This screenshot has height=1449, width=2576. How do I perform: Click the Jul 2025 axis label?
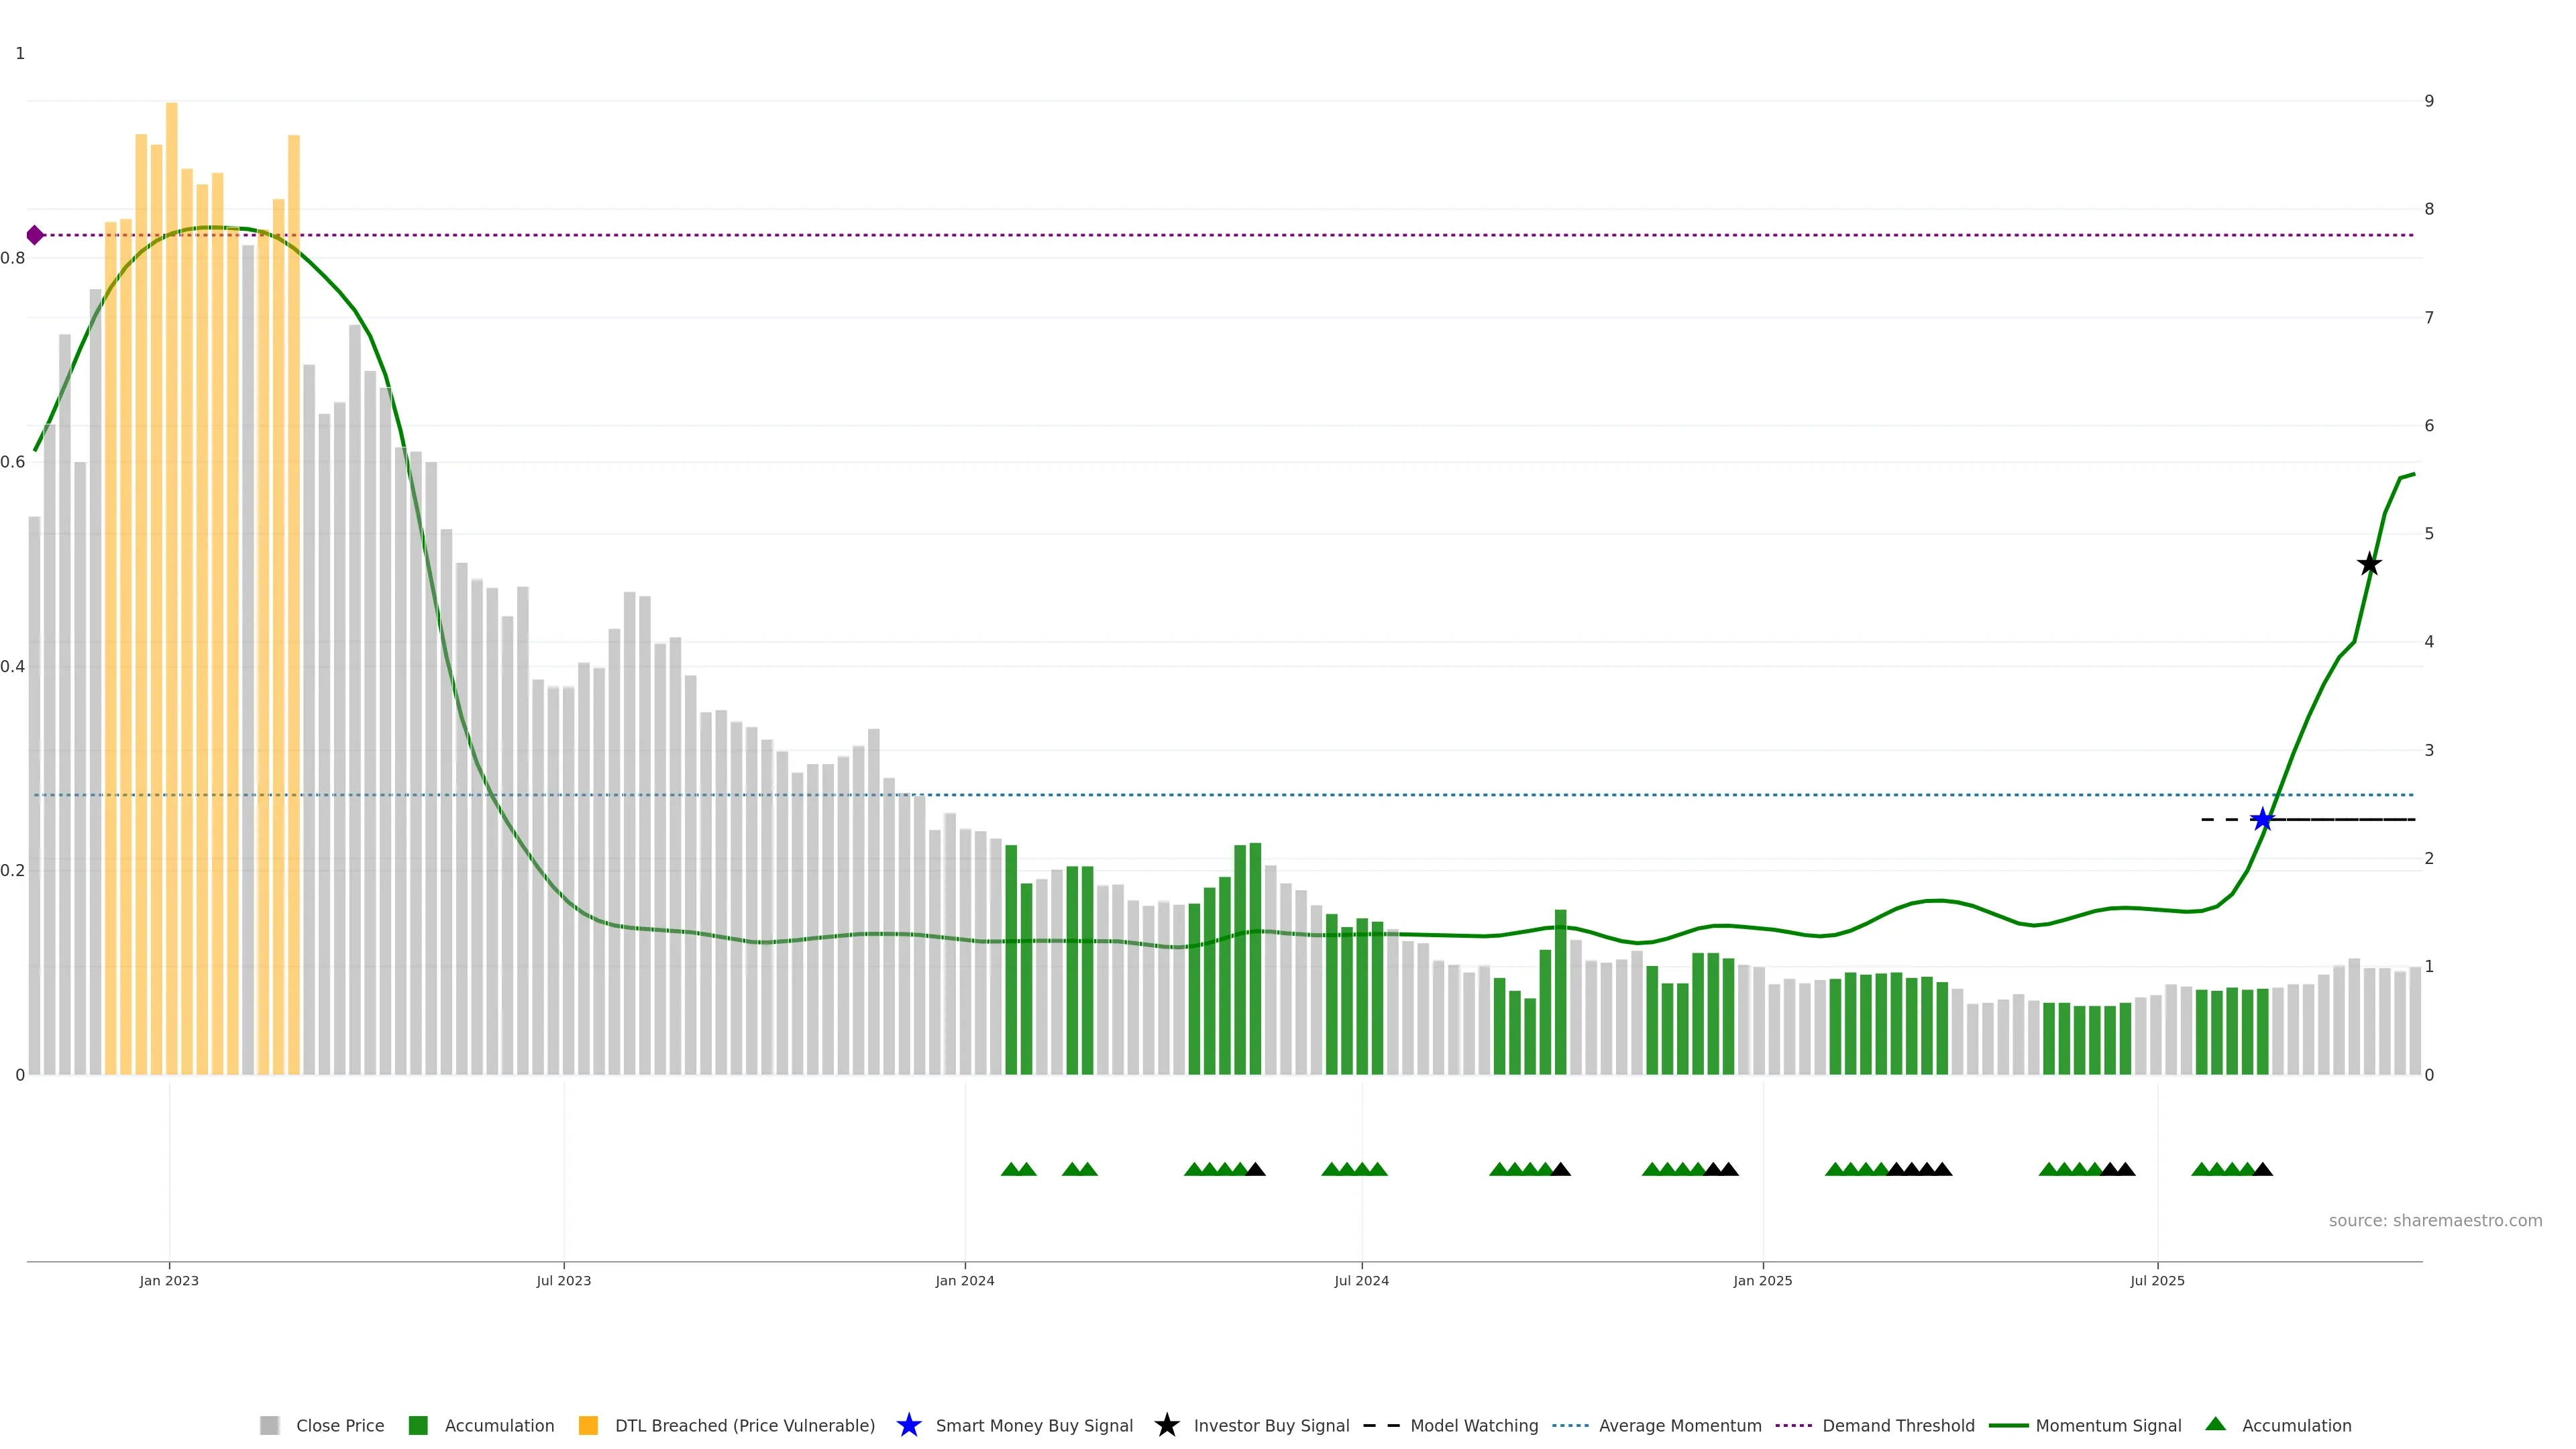pos(2157,1280)
